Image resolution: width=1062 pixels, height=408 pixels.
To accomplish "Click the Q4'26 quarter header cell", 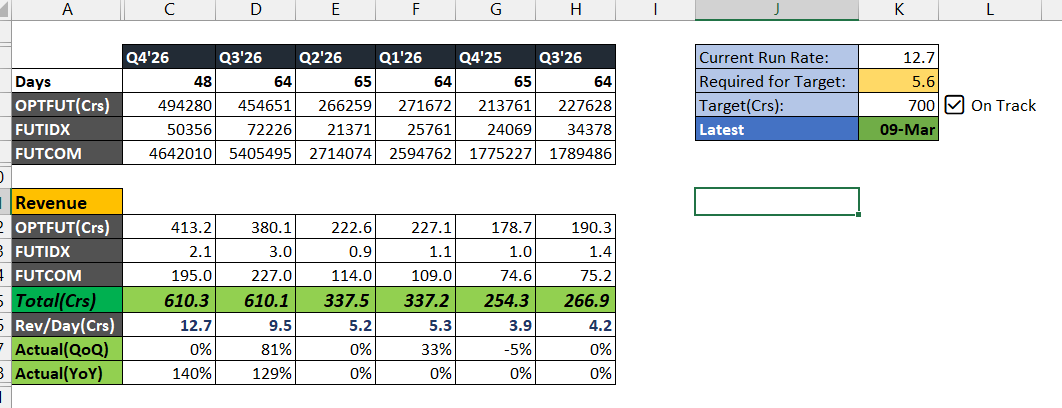I will click(166, 57).
